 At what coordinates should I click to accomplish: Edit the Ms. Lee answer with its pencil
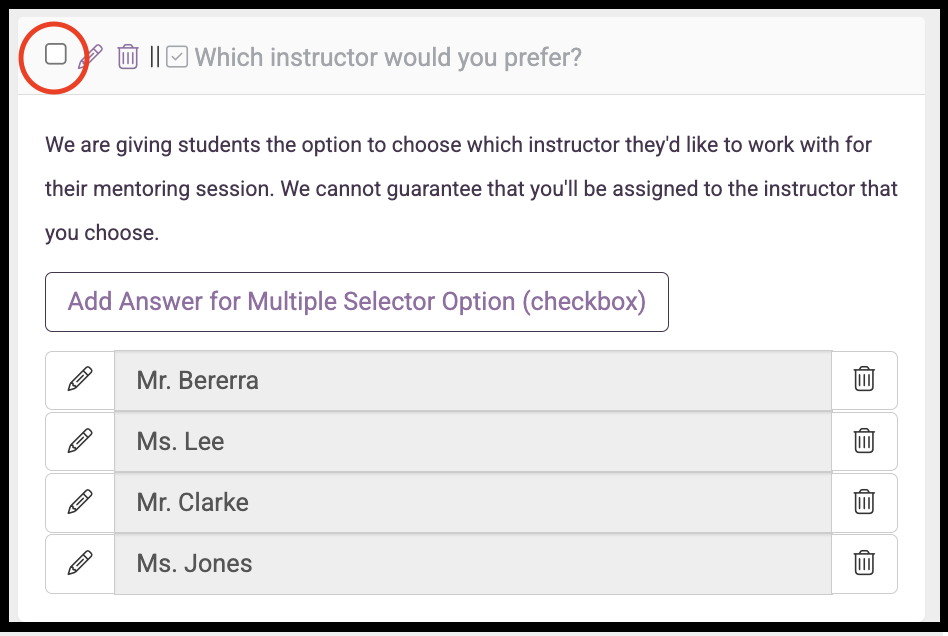click(x=80, y=441)
